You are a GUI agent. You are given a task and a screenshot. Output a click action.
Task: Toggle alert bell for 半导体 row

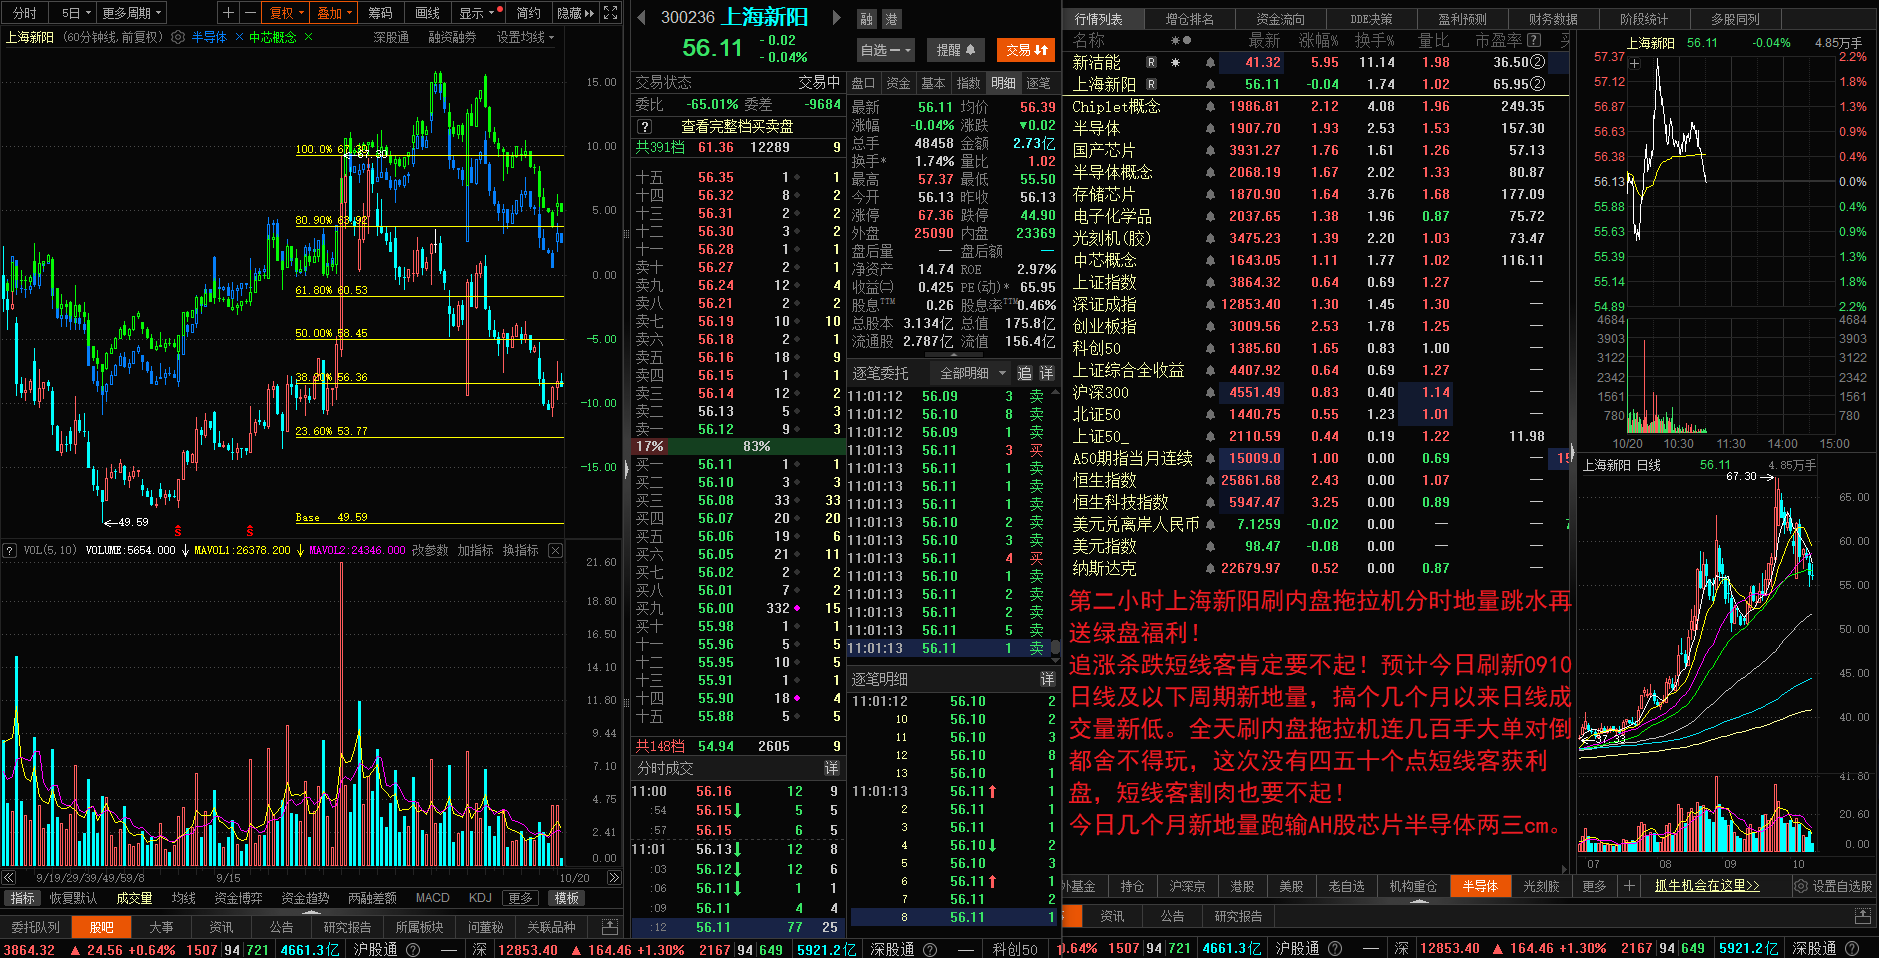pyautogui.click(x=1210, y=128)
